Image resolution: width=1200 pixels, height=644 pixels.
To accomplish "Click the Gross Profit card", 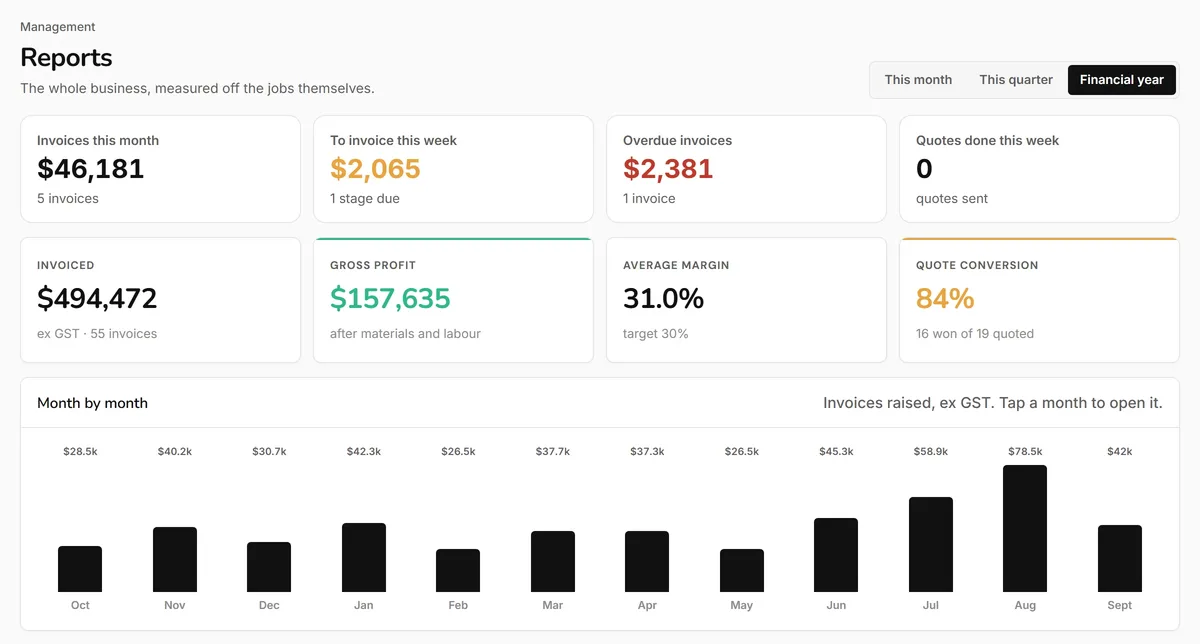I will click(x=453, y=300).
